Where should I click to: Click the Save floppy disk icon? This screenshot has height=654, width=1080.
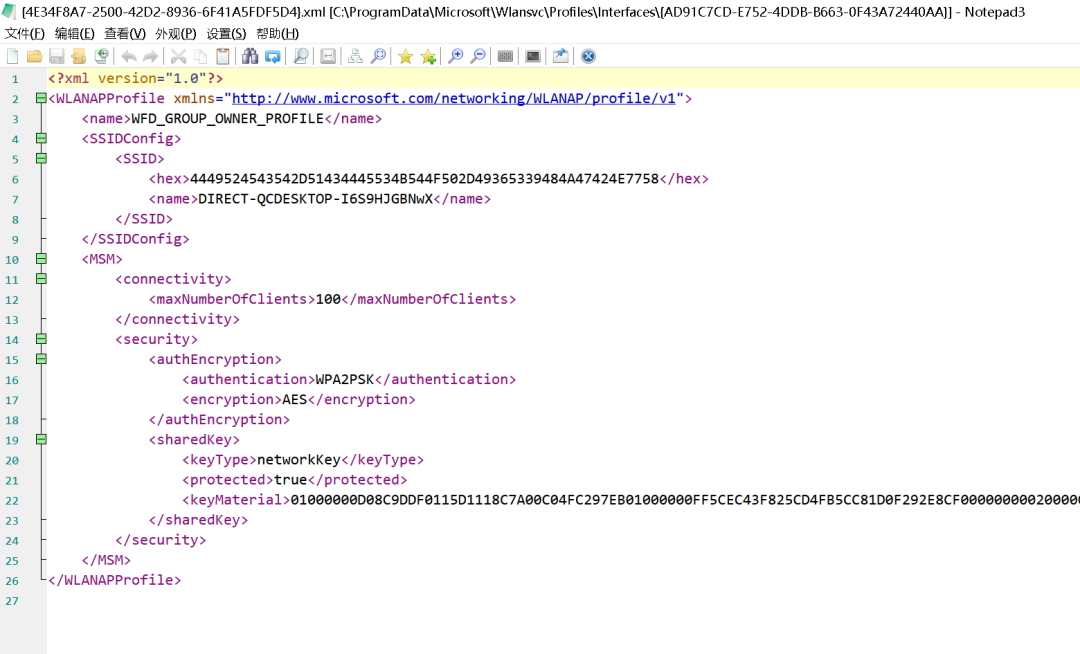56,56
